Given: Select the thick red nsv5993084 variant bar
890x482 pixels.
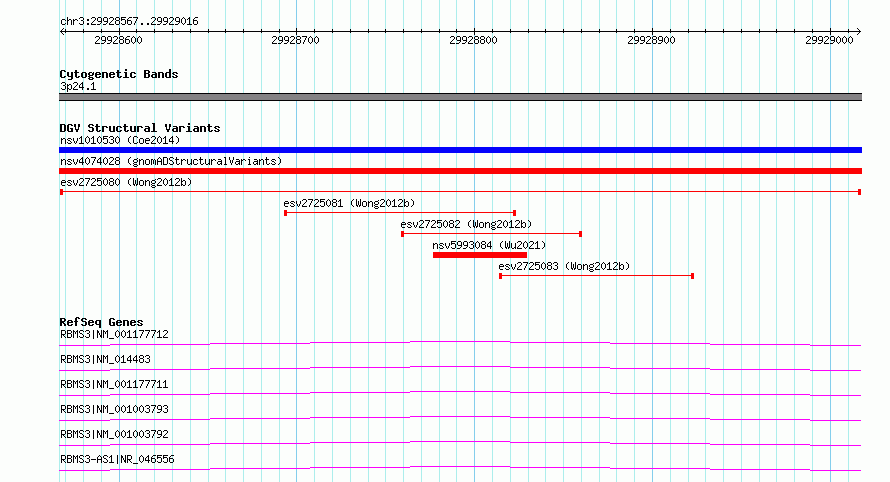Looking at the screenshot, I should [x=480, y=255].
